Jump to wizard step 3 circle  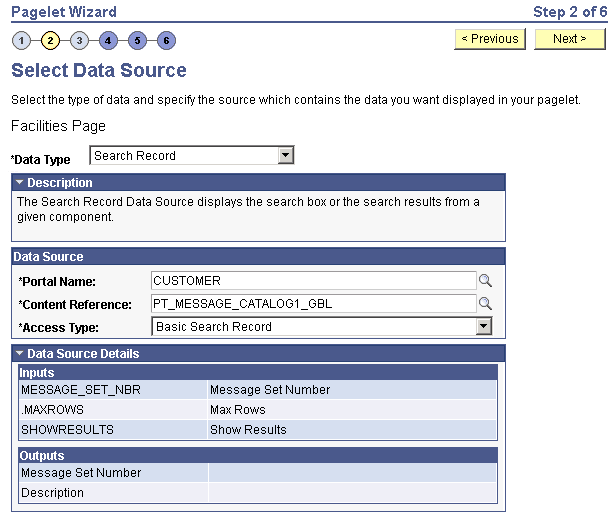click(79, 41)
